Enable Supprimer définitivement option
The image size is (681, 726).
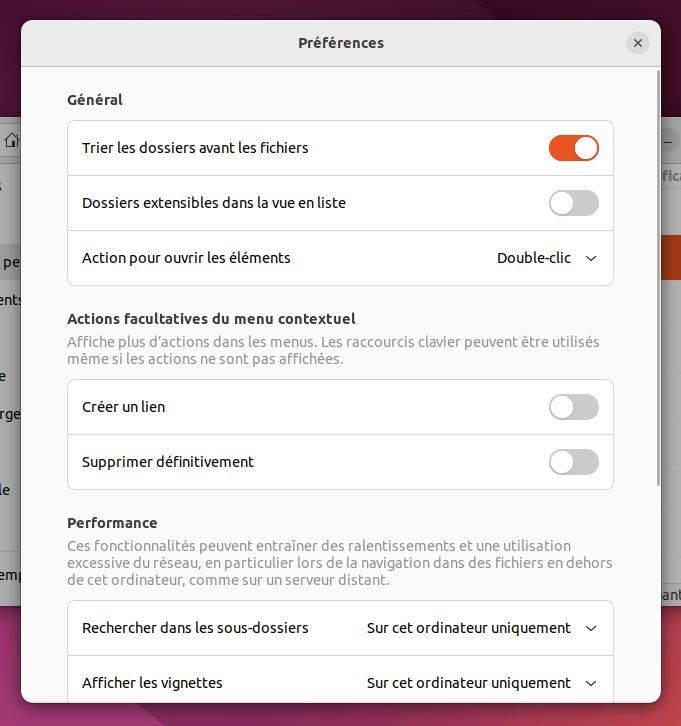(x=574, y=462)
